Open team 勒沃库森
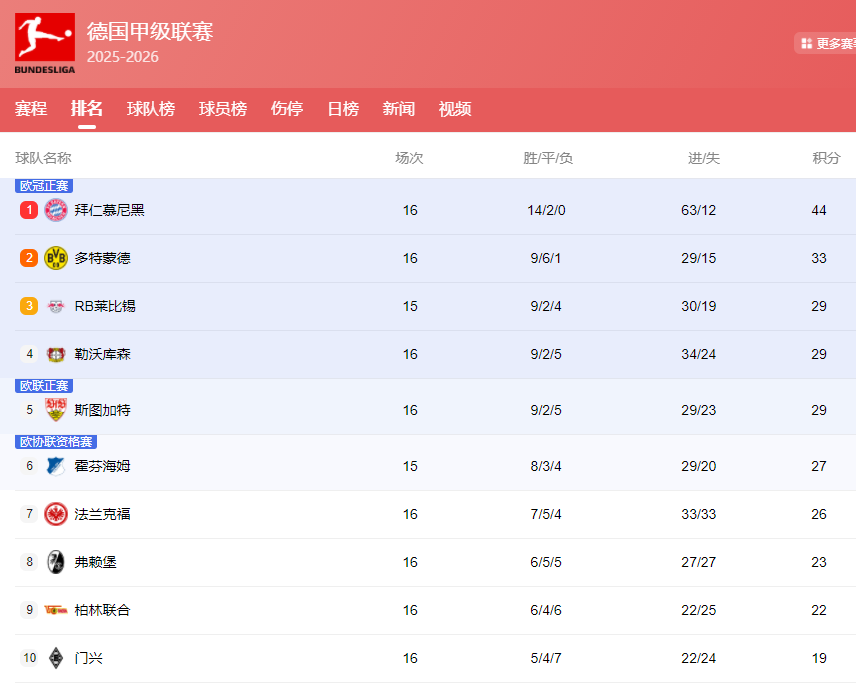856x685 pixels. click(103, 354)
